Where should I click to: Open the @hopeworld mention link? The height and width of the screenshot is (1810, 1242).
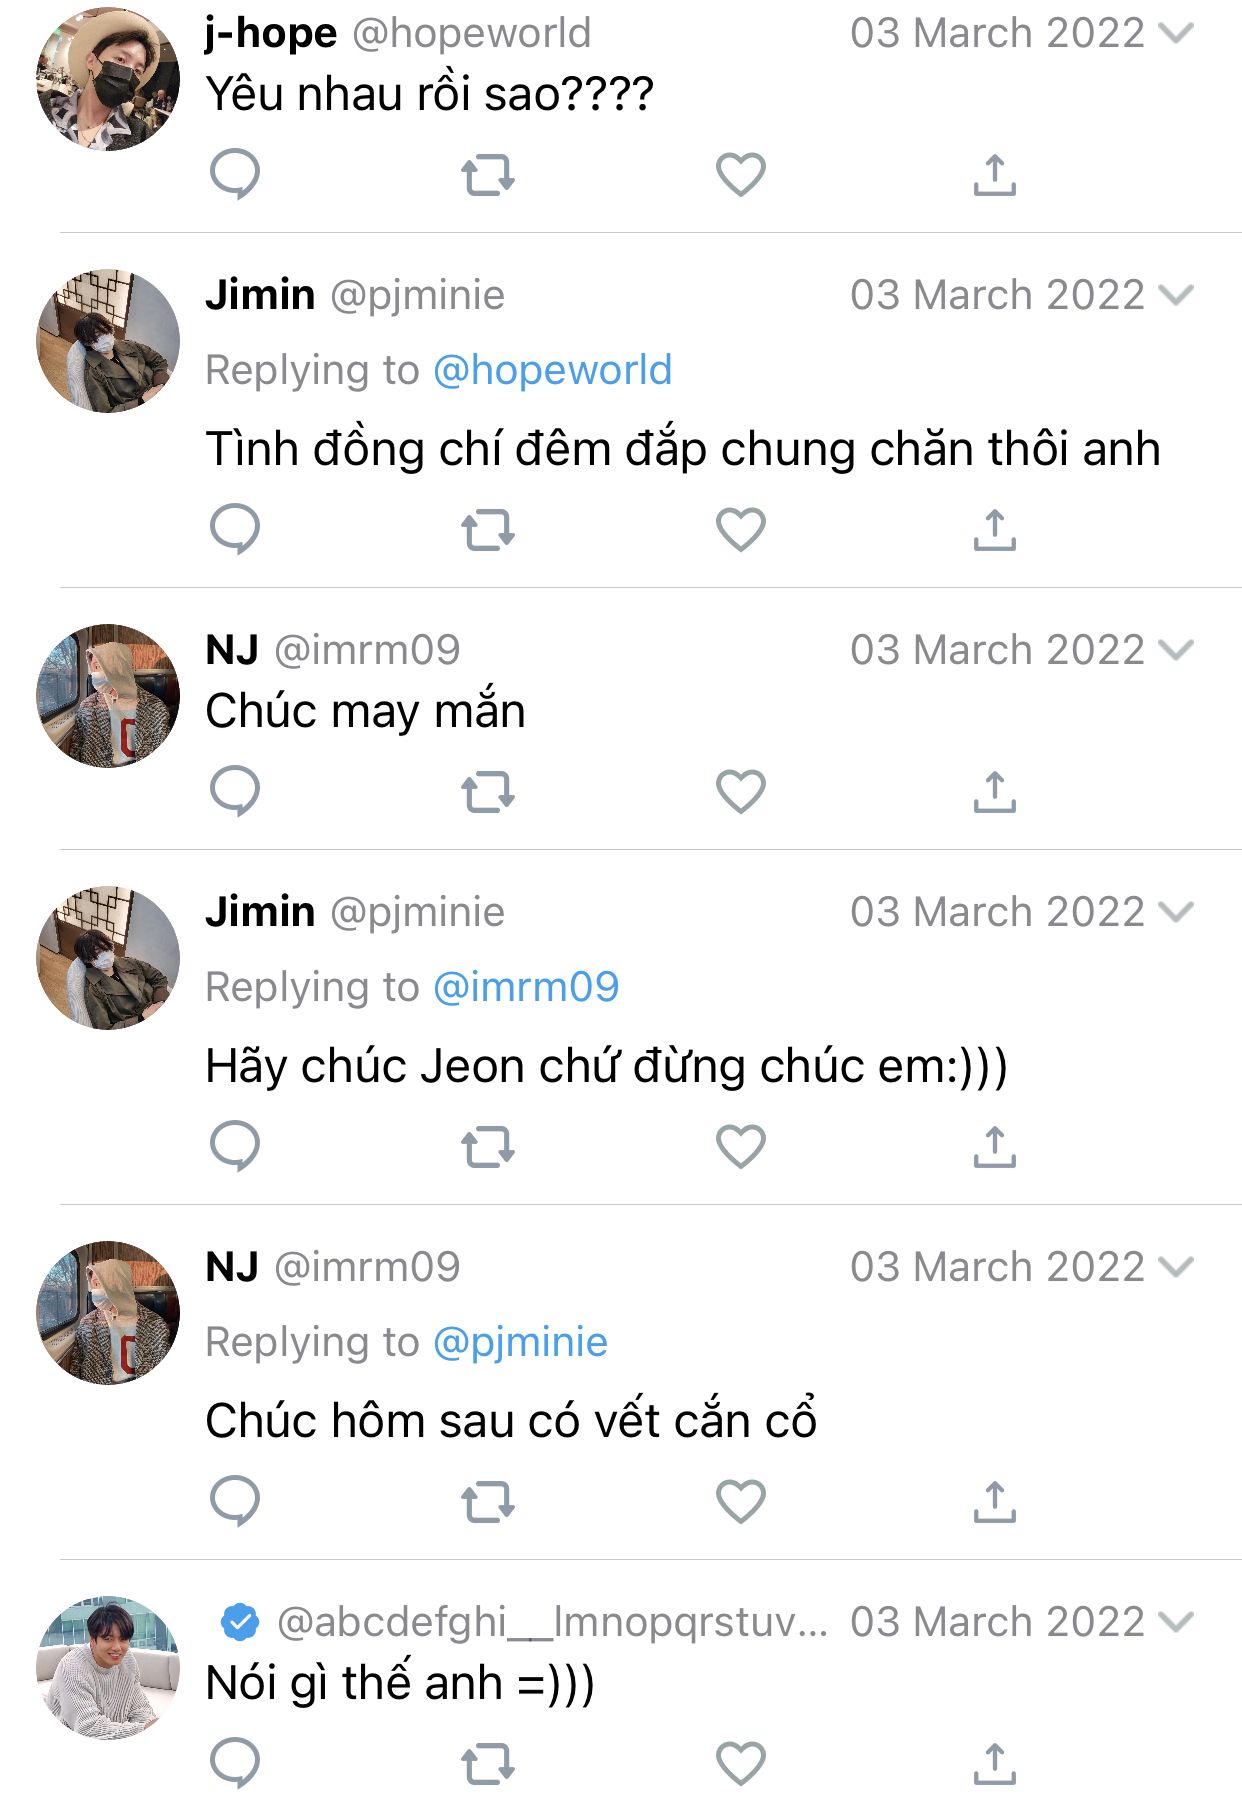(x=552, y=370)
